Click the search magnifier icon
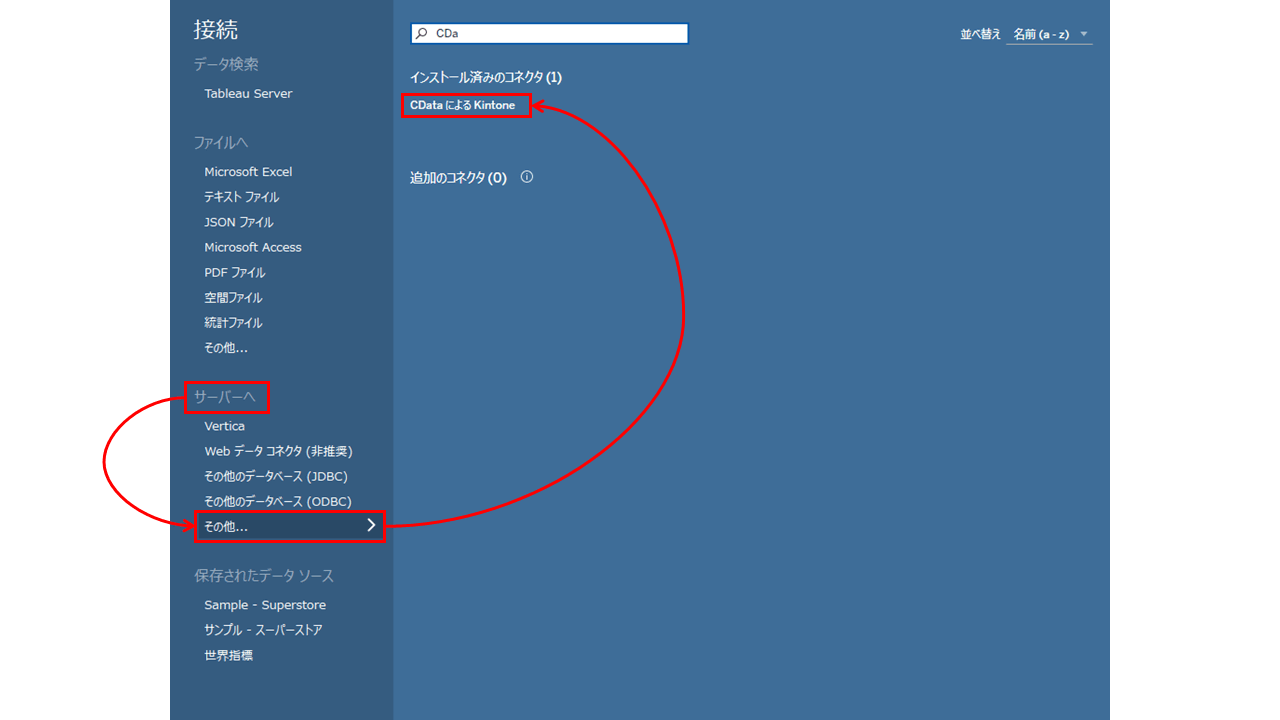 [422, 34]
